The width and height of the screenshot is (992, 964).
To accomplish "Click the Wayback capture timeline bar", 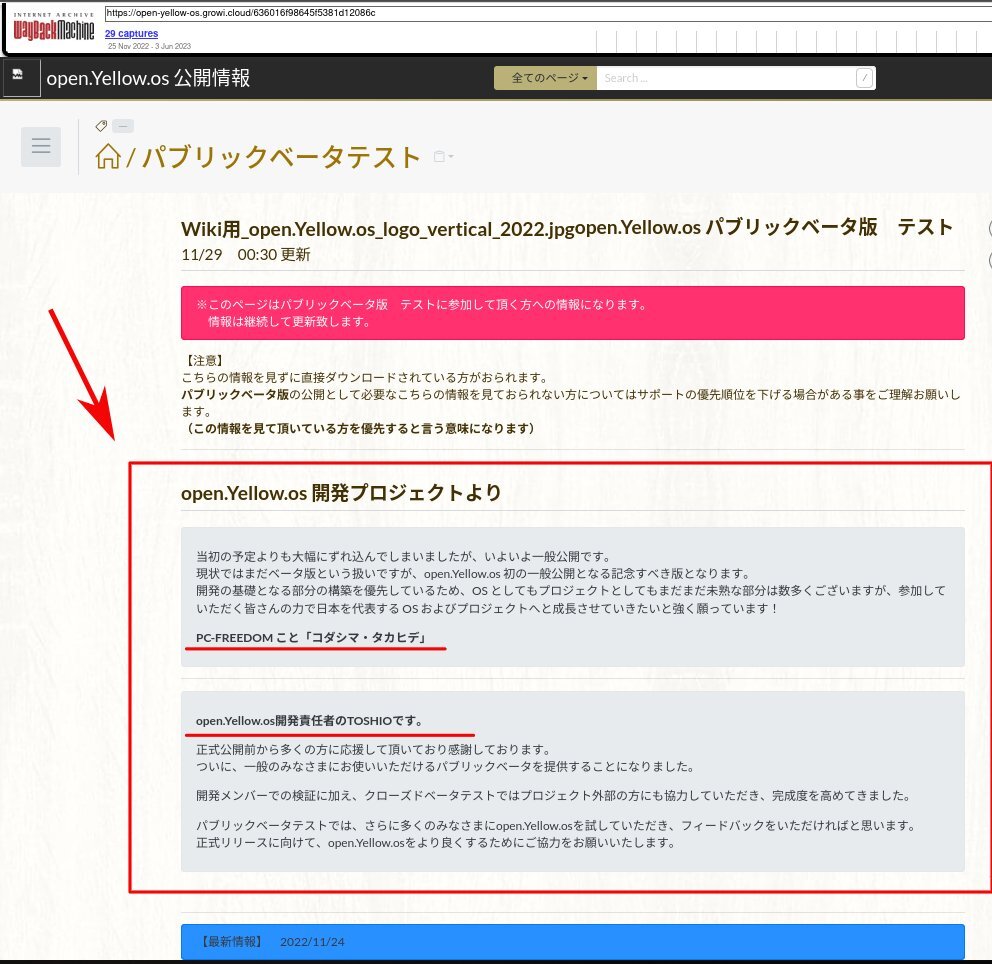I will pyautogui.click(x=793, y=40).
